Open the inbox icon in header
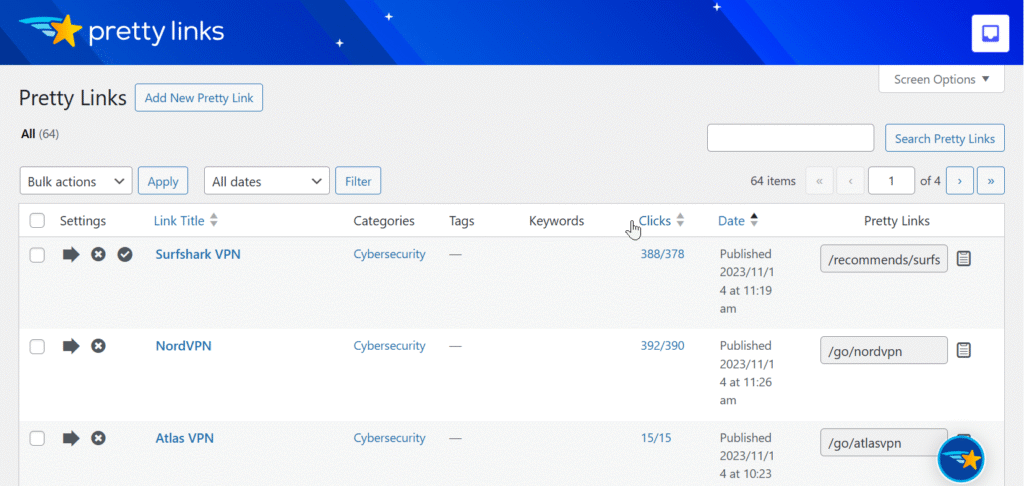 coord(990,33)
